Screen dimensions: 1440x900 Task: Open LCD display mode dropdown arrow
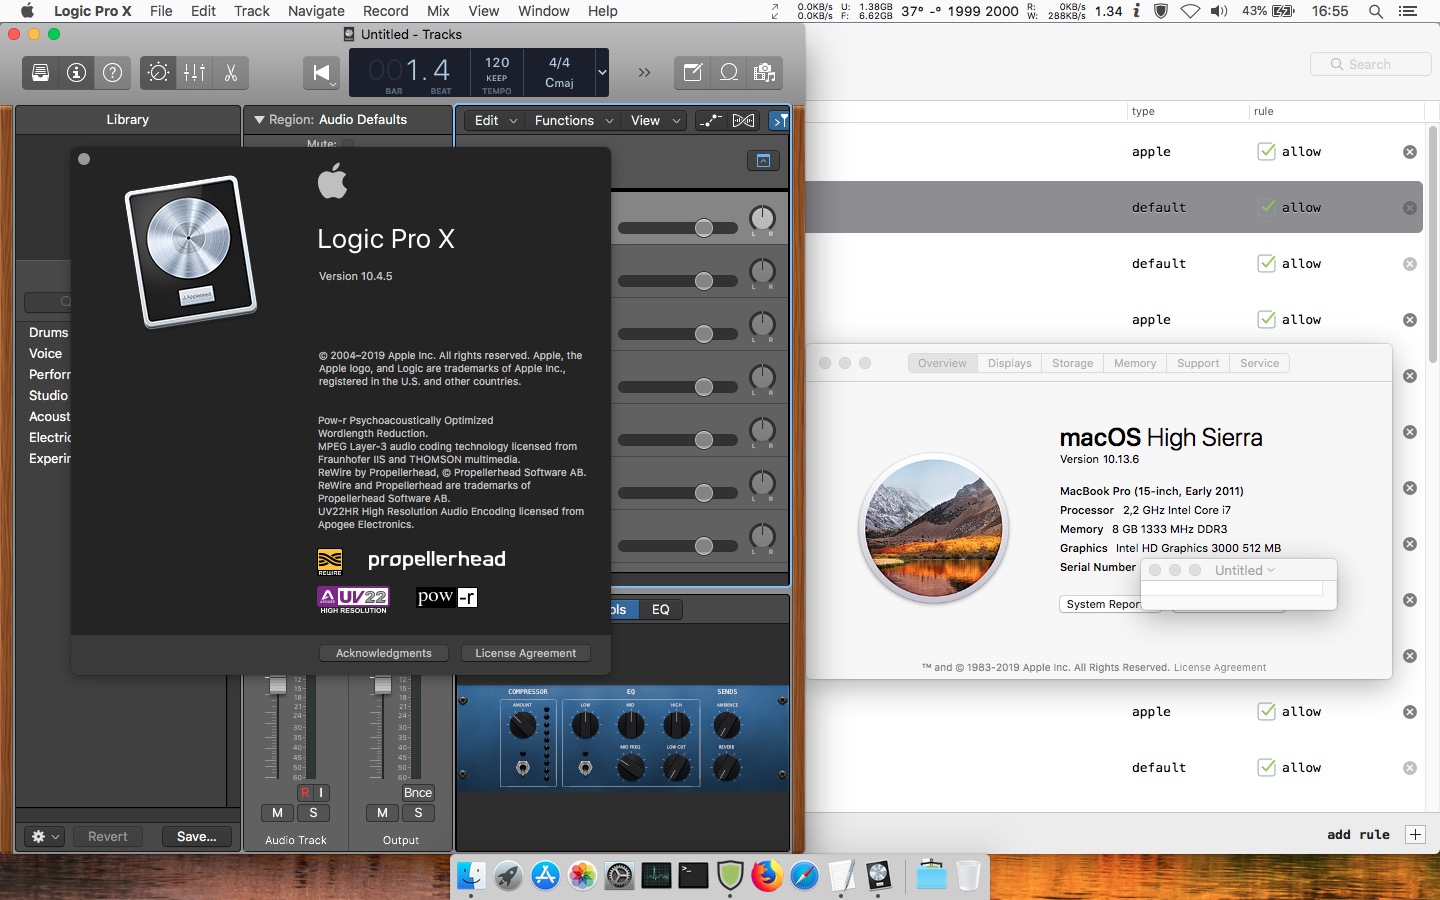click(x=602, y=72)
